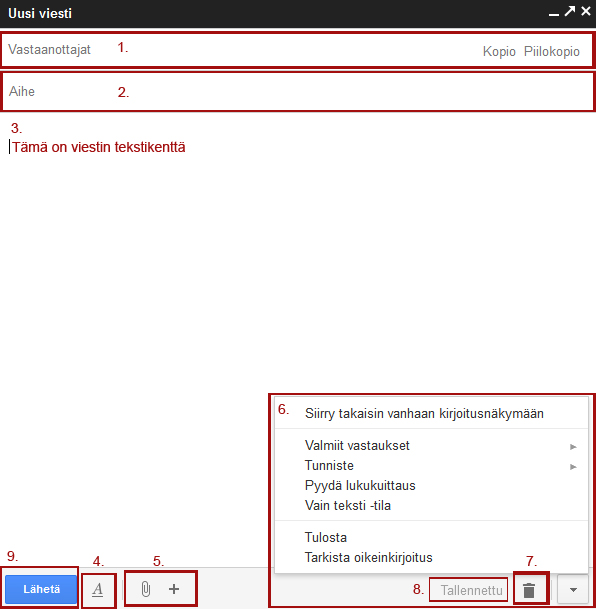Viewport: 596px width, 609px height.
Task: Add a Piilokopio recipient field
Action: (551, 51)
